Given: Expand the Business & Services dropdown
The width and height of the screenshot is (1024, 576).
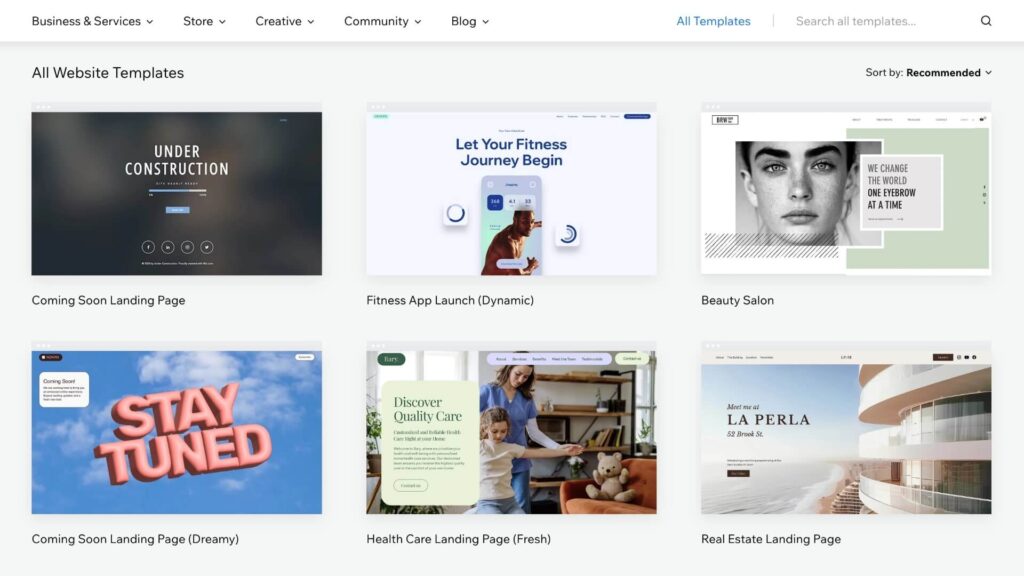Looking at the screenshot, I should (92, 20).
